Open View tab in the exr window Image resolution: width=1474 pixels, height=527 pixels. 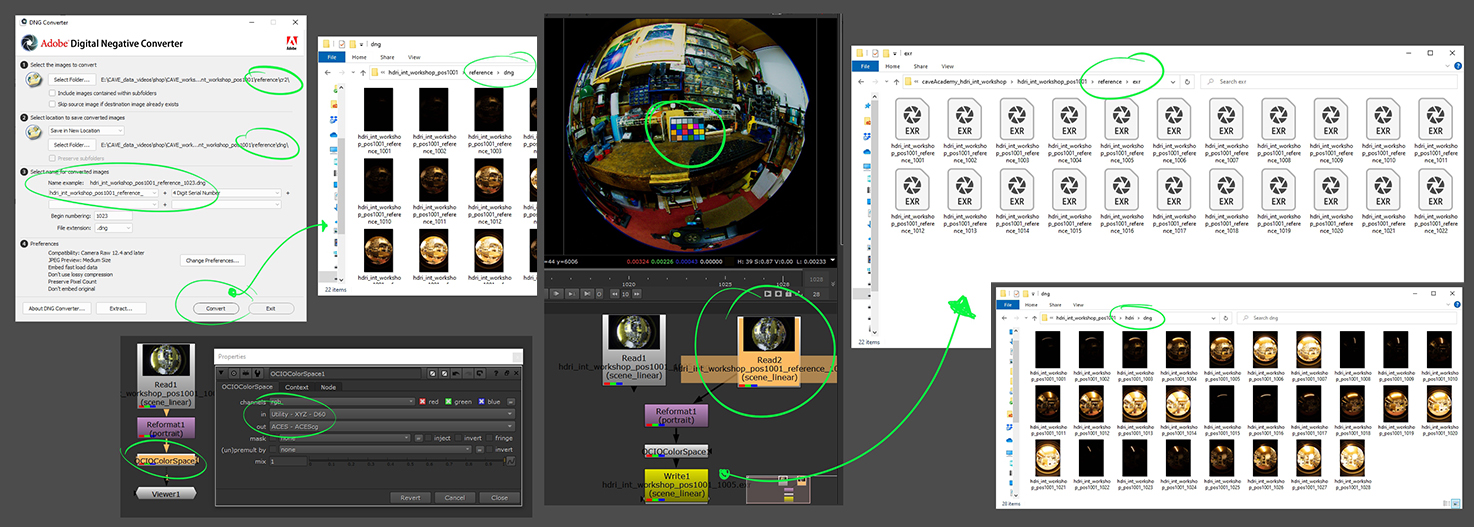[948, 66]
